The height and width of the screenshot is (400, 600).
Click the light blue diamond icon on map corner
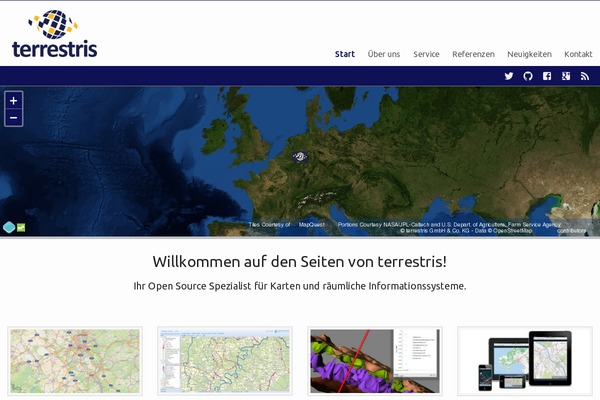(x=9, y=227)
